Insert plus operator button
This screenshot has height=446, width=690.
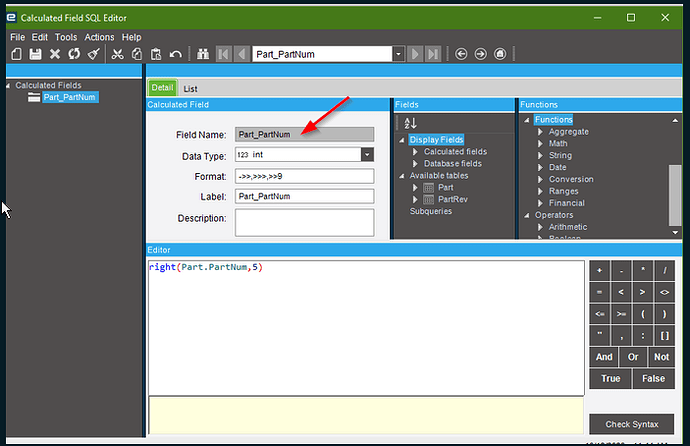coord(599,271)
